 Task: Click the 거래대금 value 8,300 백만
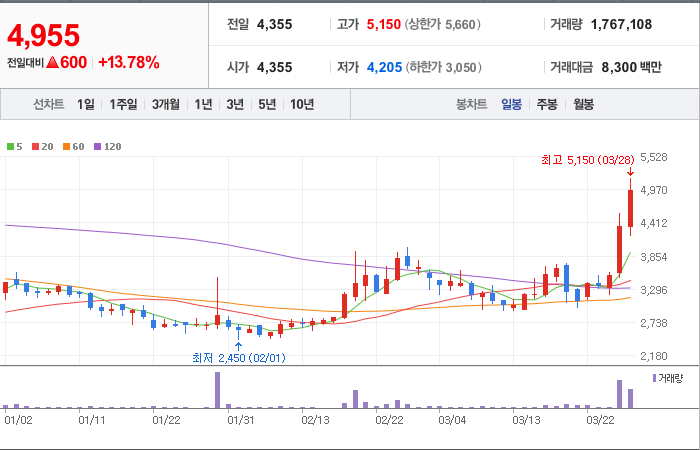pyautogui.click(x=632, y=67)
